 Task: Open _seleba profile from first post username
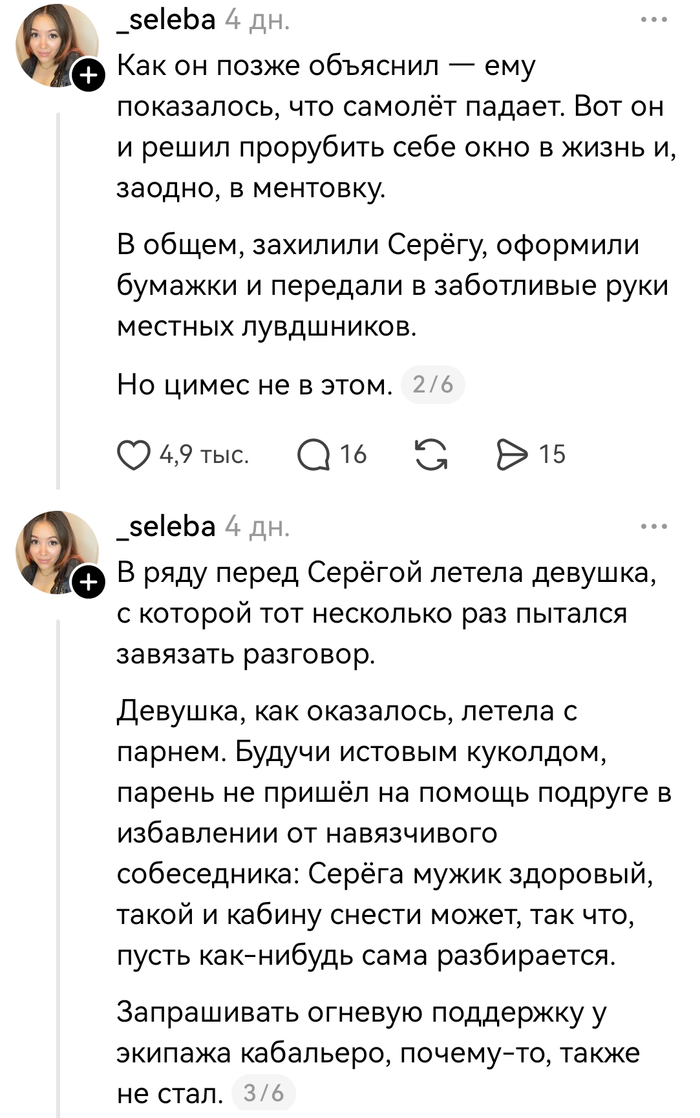click(166, 18)
